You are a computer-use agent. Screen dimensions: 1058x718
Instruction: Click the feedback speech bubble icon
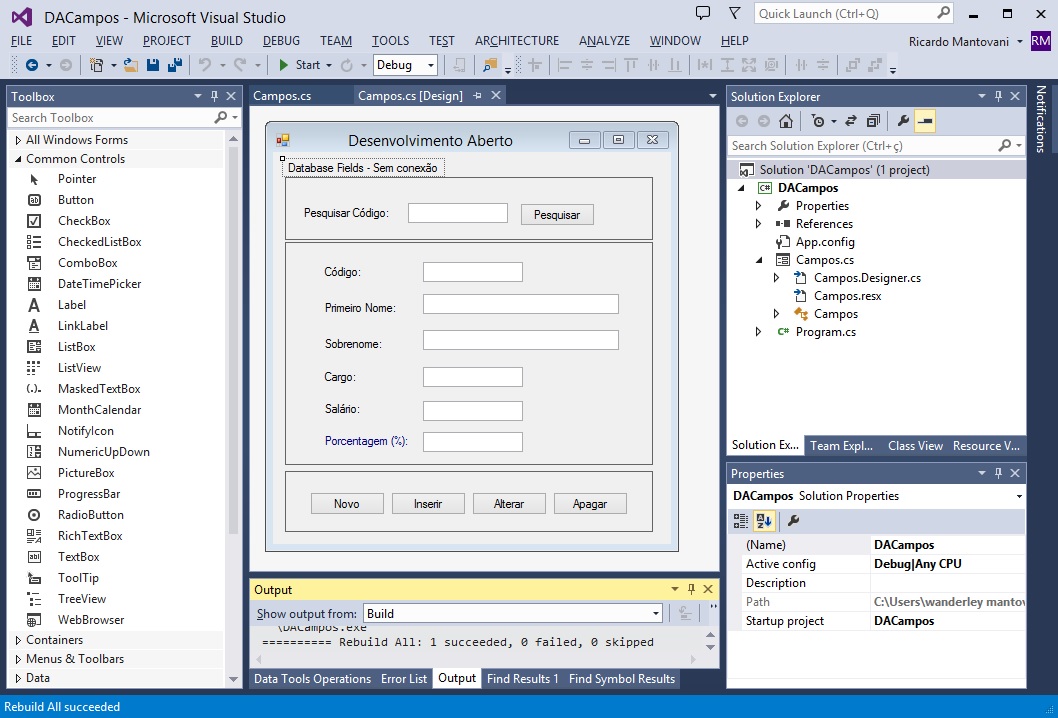click(x=703, y=13)
